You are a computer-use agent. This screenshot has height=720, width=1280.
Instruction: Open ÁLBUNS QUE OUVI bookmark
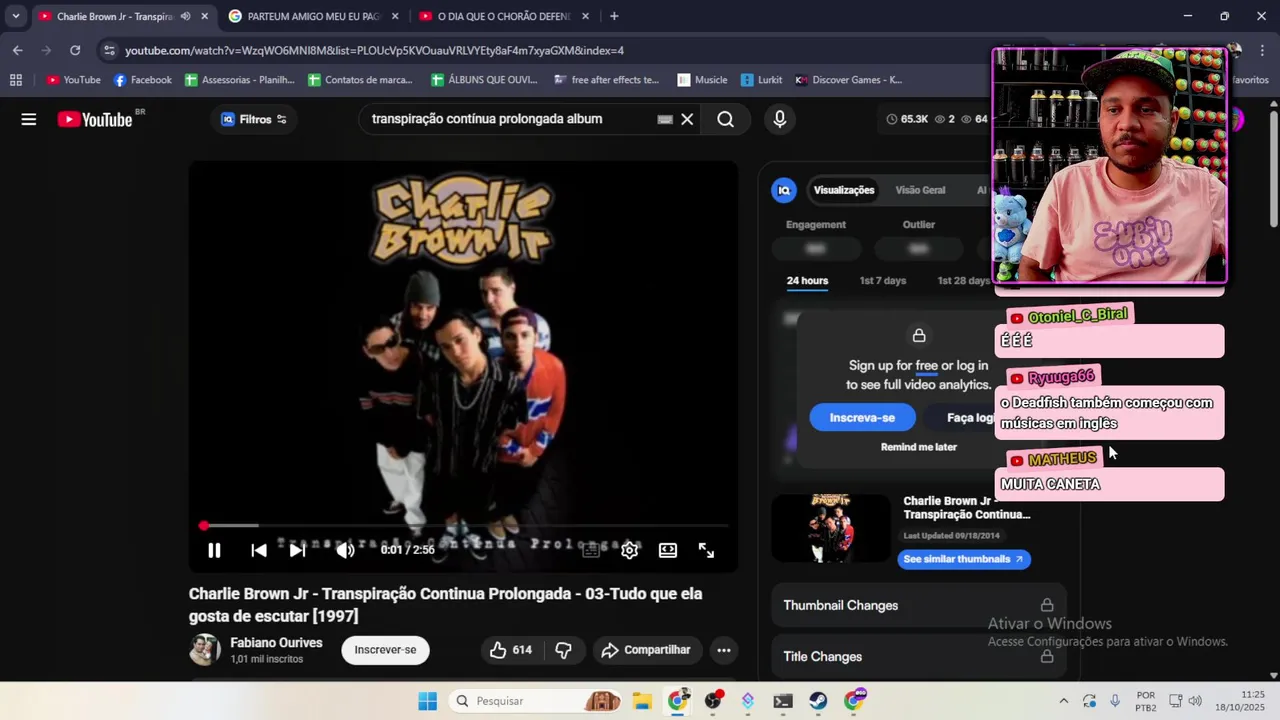[484, 80]
